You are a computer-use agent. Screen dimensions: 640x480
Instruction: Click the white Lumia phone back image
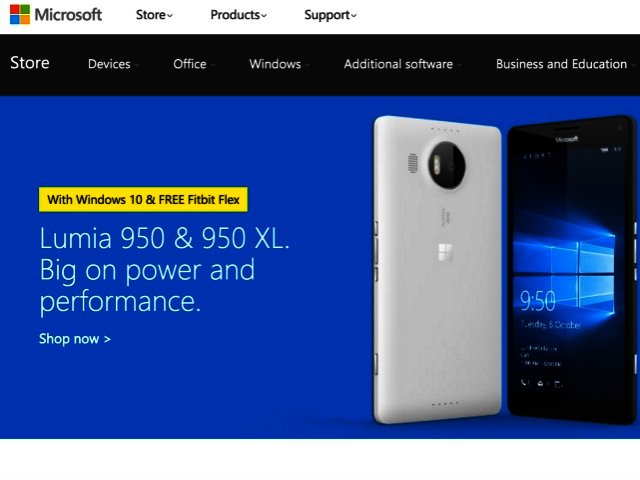(x=438, y=269)
